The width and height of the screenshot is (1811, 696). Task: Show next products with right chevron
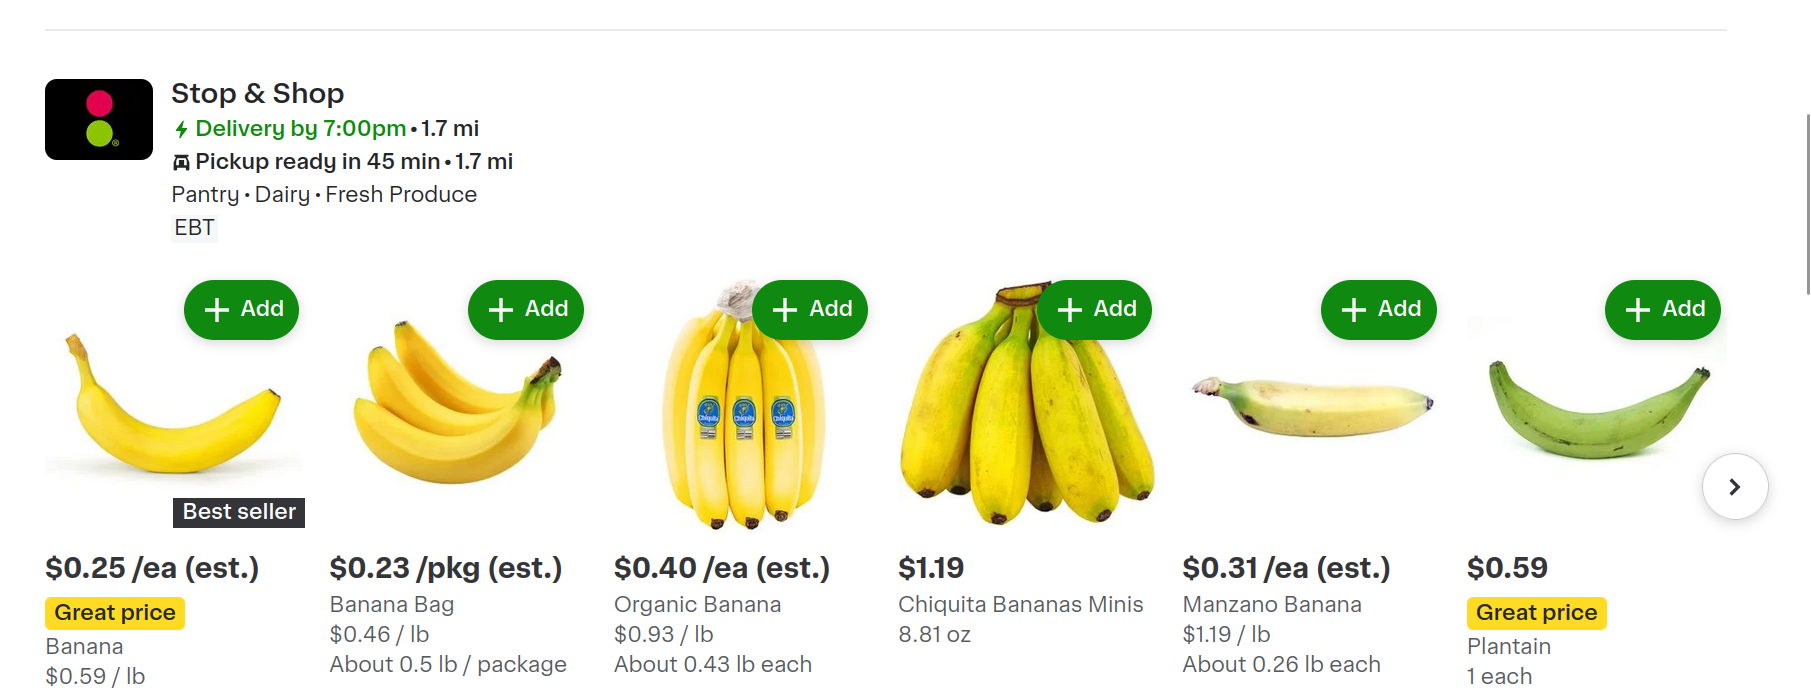point(1735,487)
